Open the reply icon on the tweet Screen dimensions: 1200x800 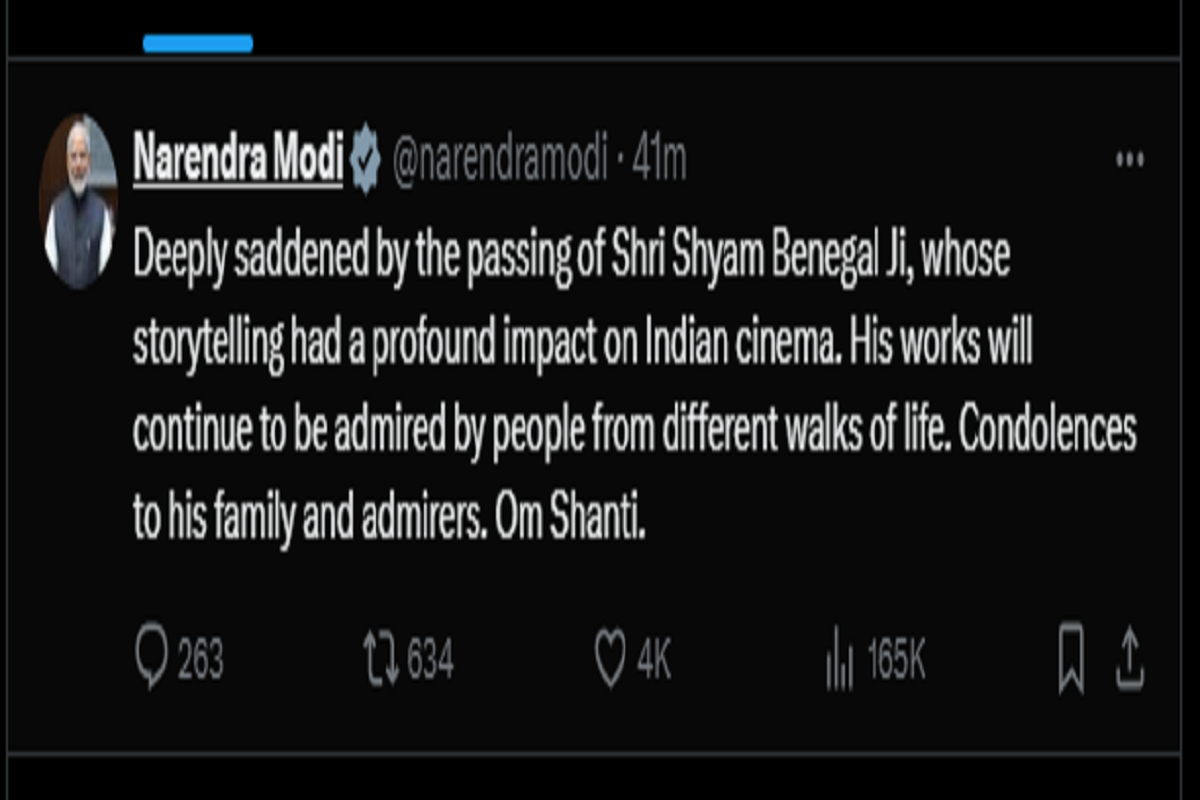[151, 661]
